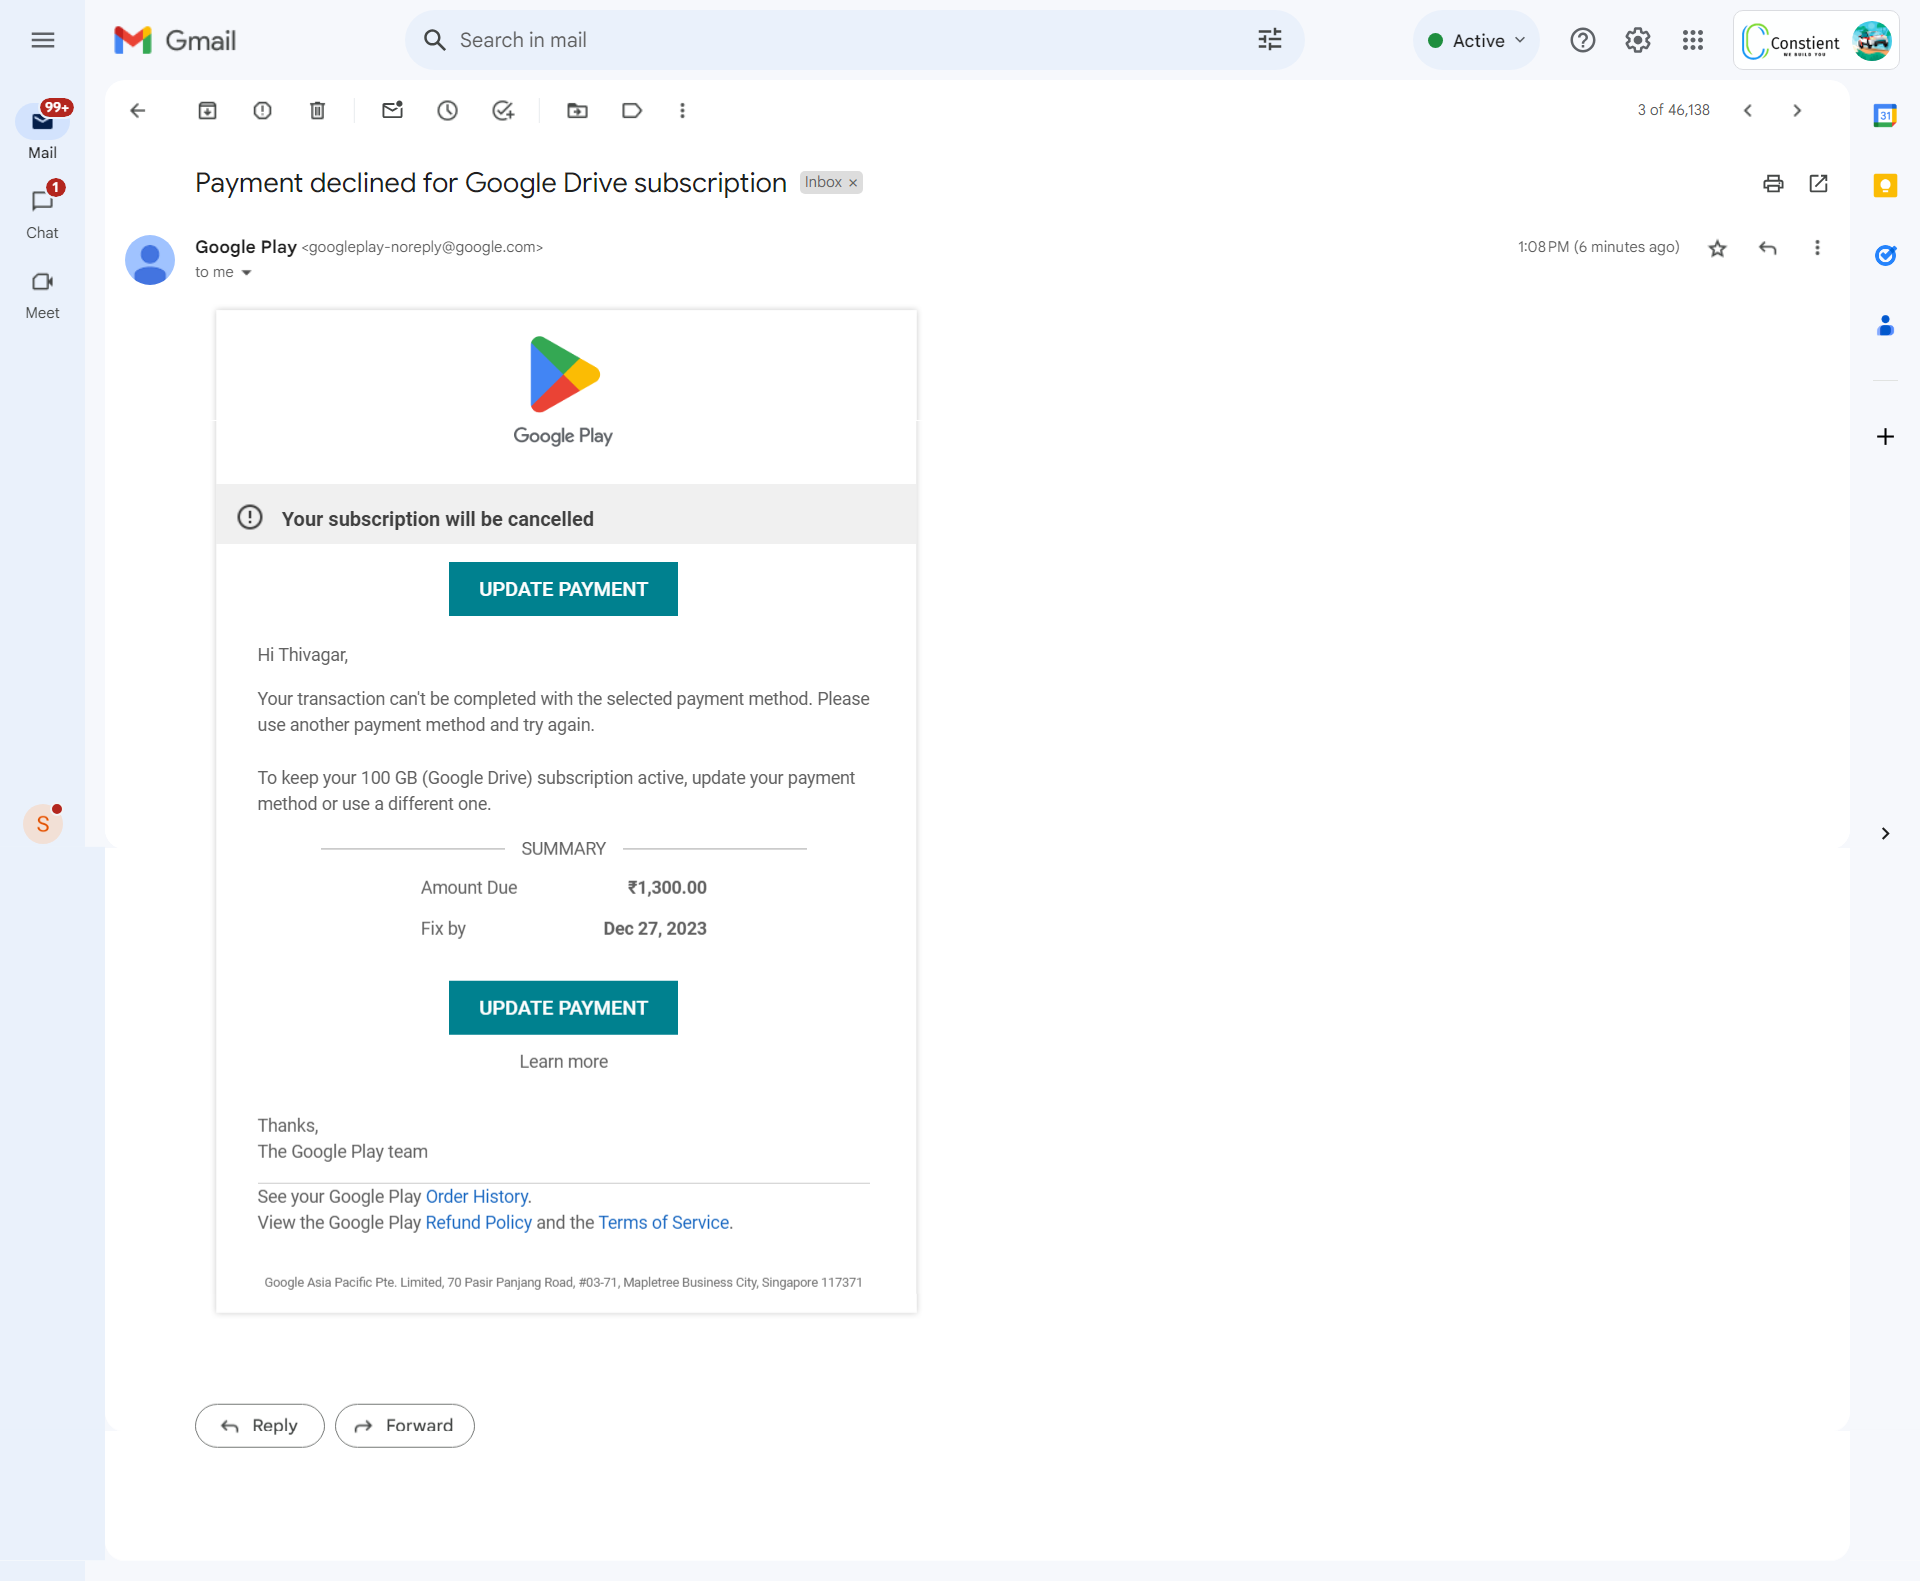Star the Google Play message
1920x1582 pixels.
1717,248
